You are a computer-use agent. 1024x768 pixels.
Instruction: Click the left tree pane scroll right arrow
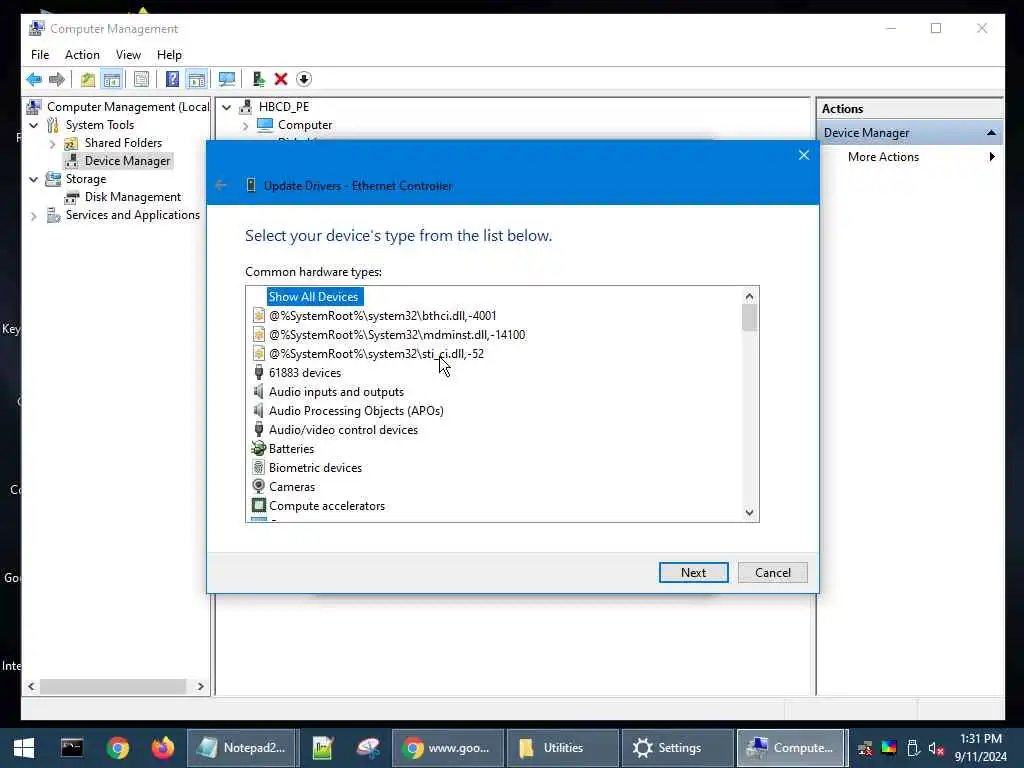tap(200, 686)
